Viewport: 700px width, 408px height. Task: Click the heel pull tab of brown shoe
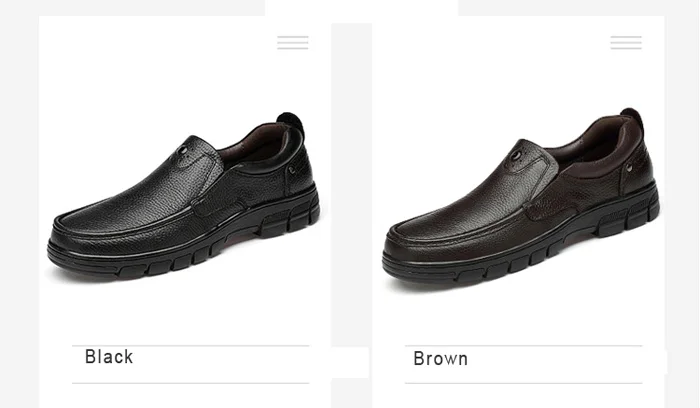click(x=633, y=118)
